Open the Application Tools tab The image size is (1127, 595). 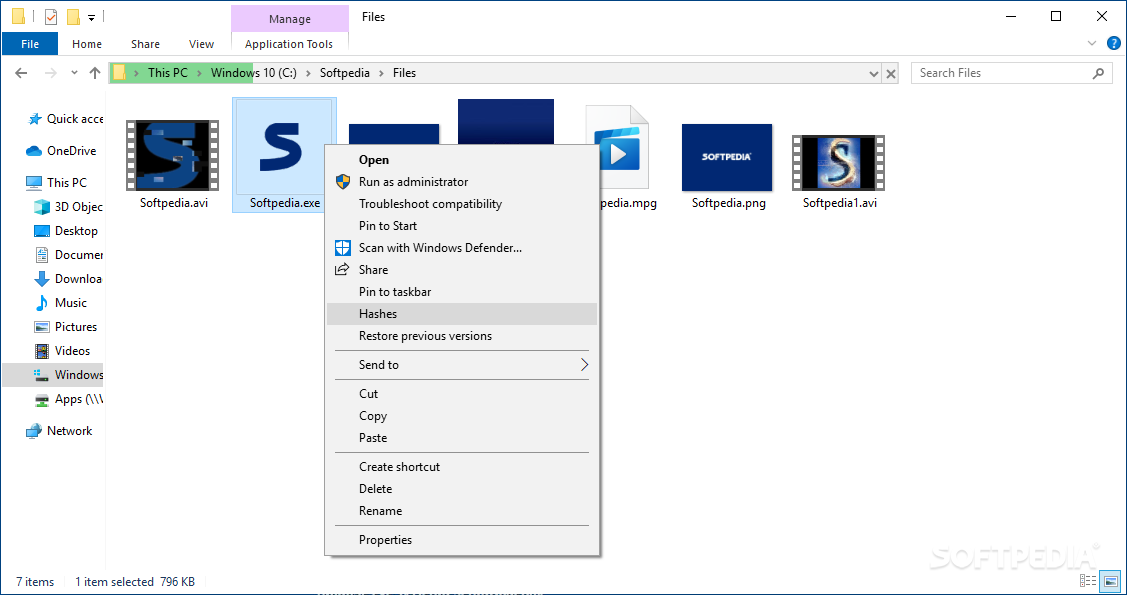pyautogui.click(x=289, y=44)
